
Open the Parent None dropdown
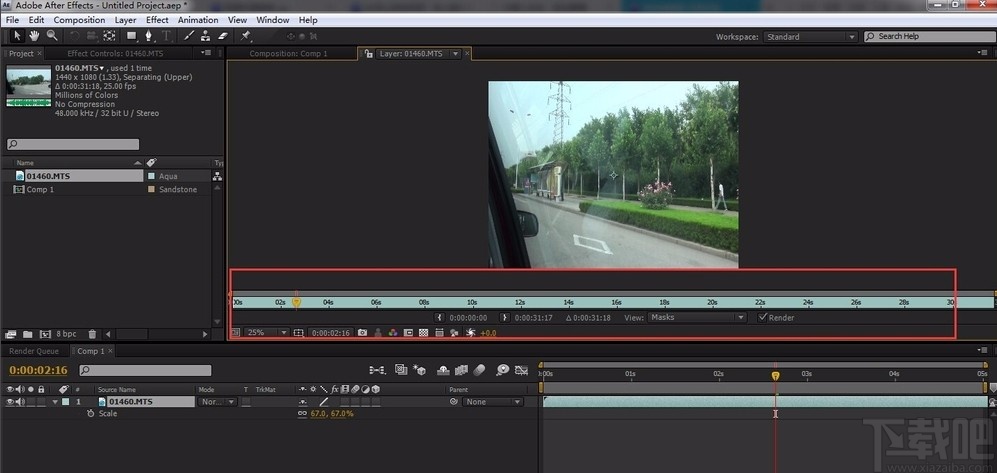[x=493, y=402]
